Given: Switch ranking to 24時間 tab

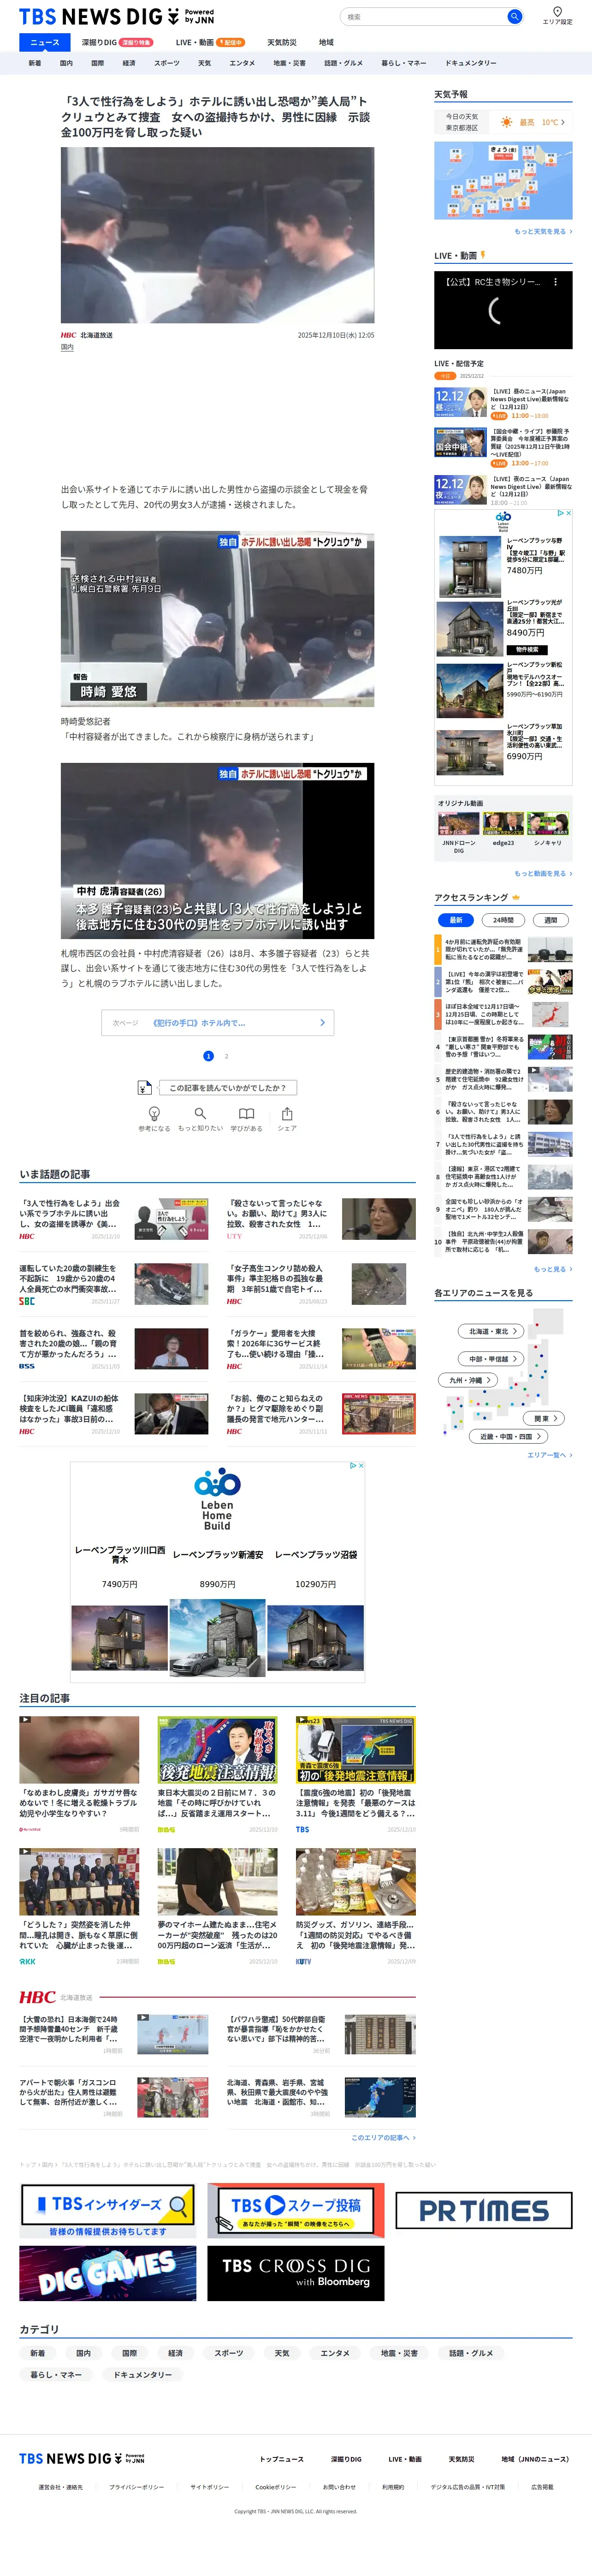Looking at the screenshot, I should point(503,920).
